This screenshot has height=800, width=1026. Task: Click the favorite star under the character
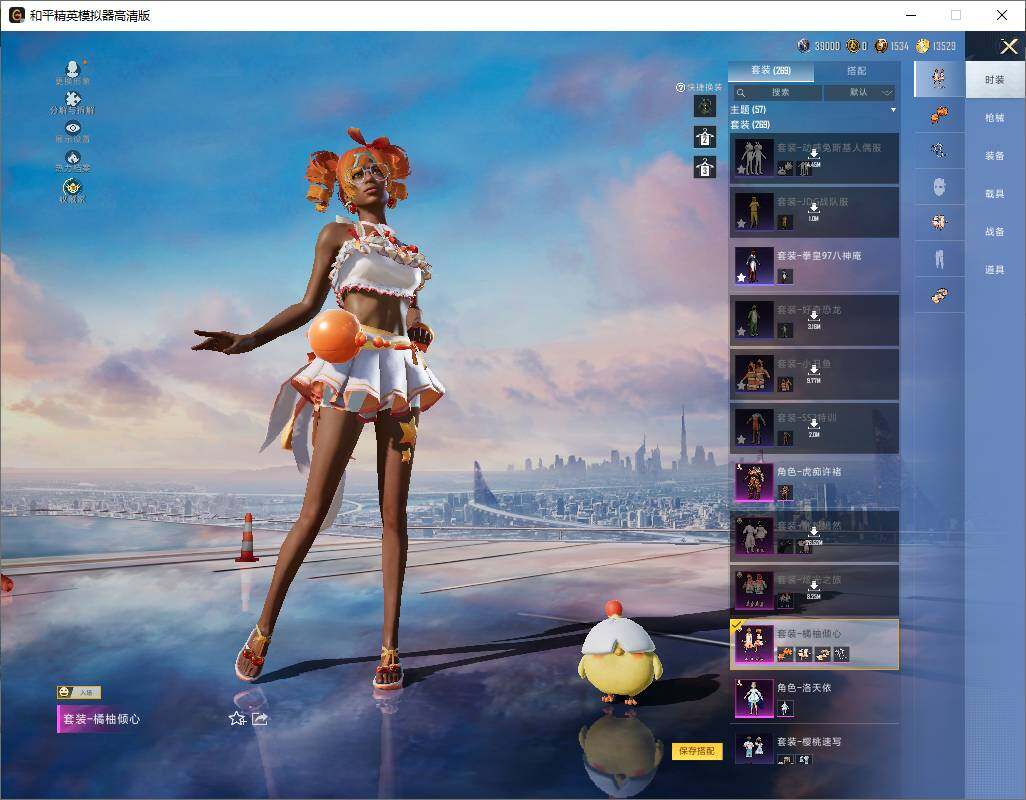(237, 719)
